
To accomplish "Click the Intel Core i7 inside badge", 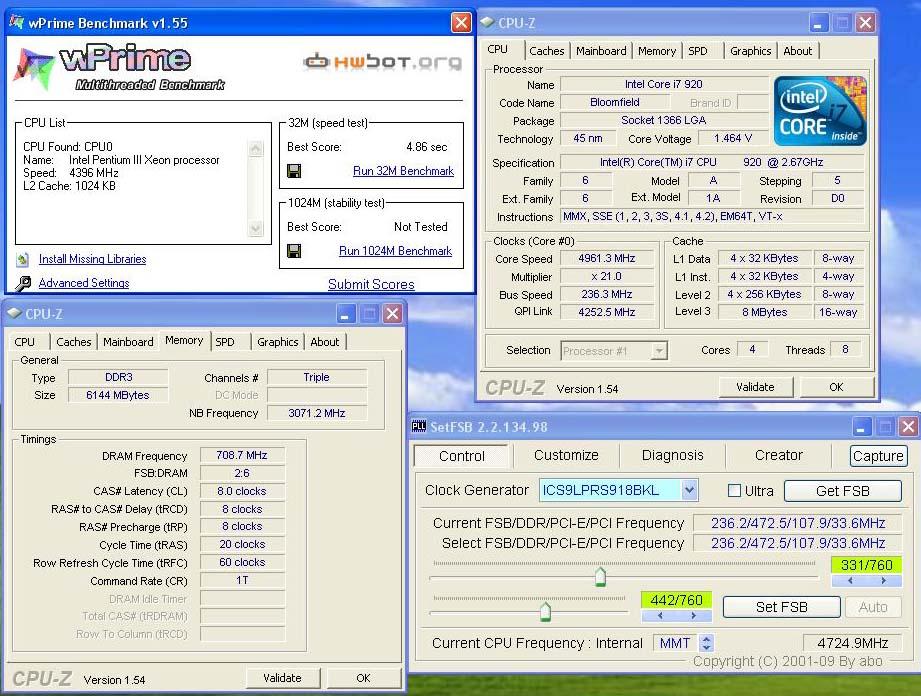I will coord(820,111).
